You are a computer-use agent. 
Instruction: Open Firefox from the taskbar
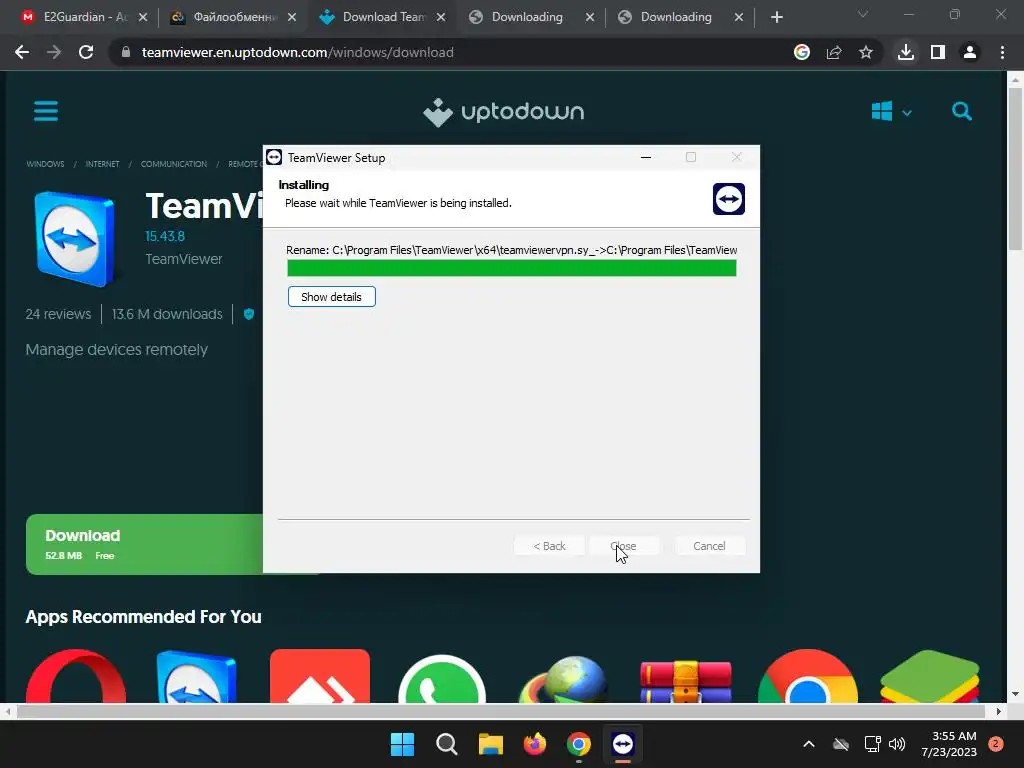[535, 744]
